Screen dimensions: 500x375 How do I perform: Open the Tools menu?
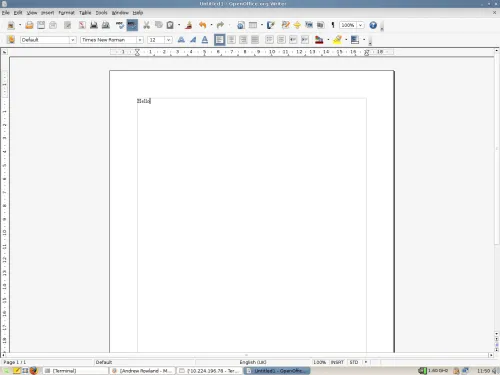tap(102, 13)
